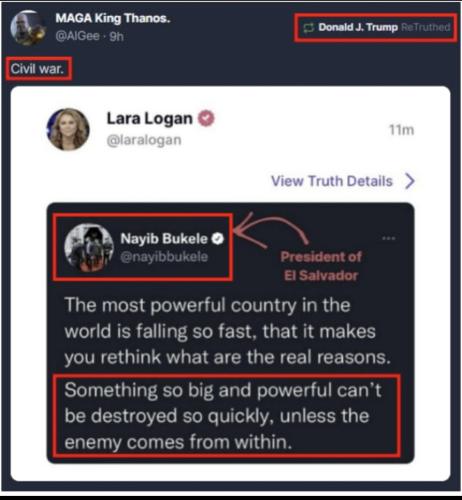
Task: Click Nayib Bukele's verified checkmark
Action: (x=218, y=239)
